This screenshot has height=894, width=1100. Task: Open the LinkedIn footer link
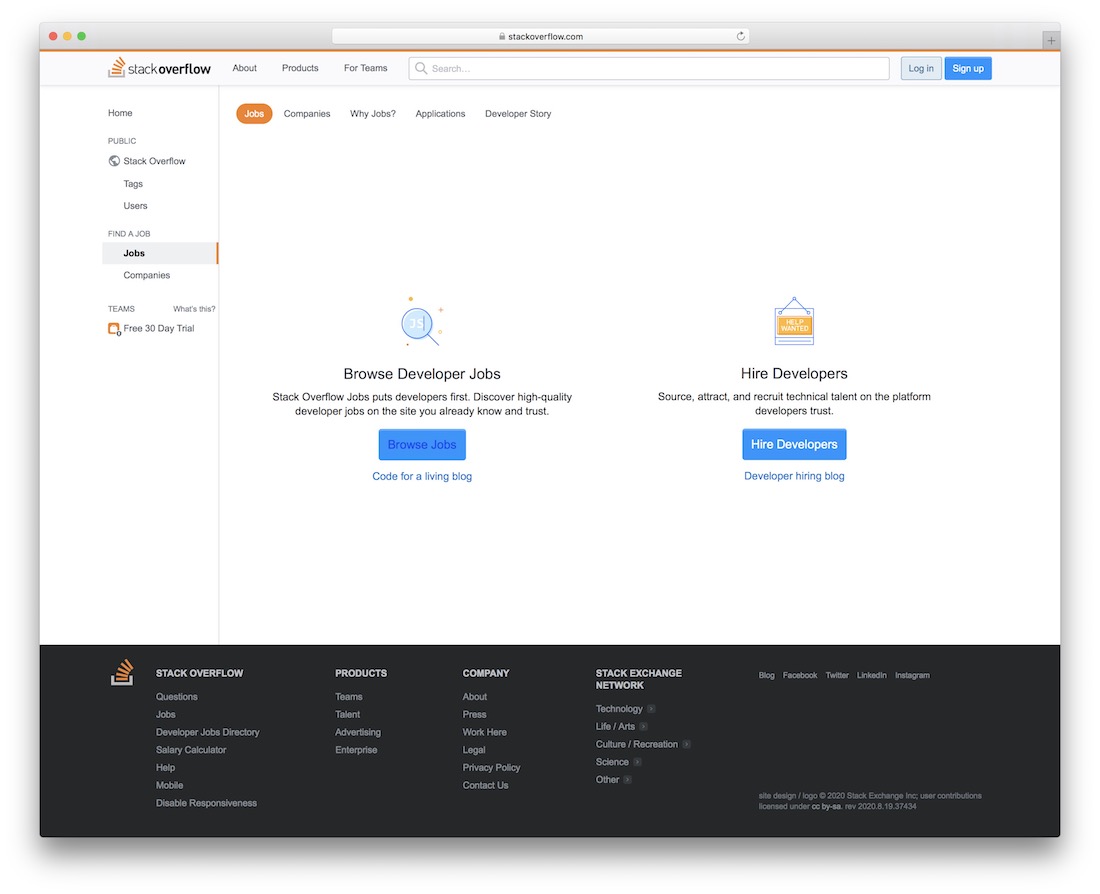[871, 675]
